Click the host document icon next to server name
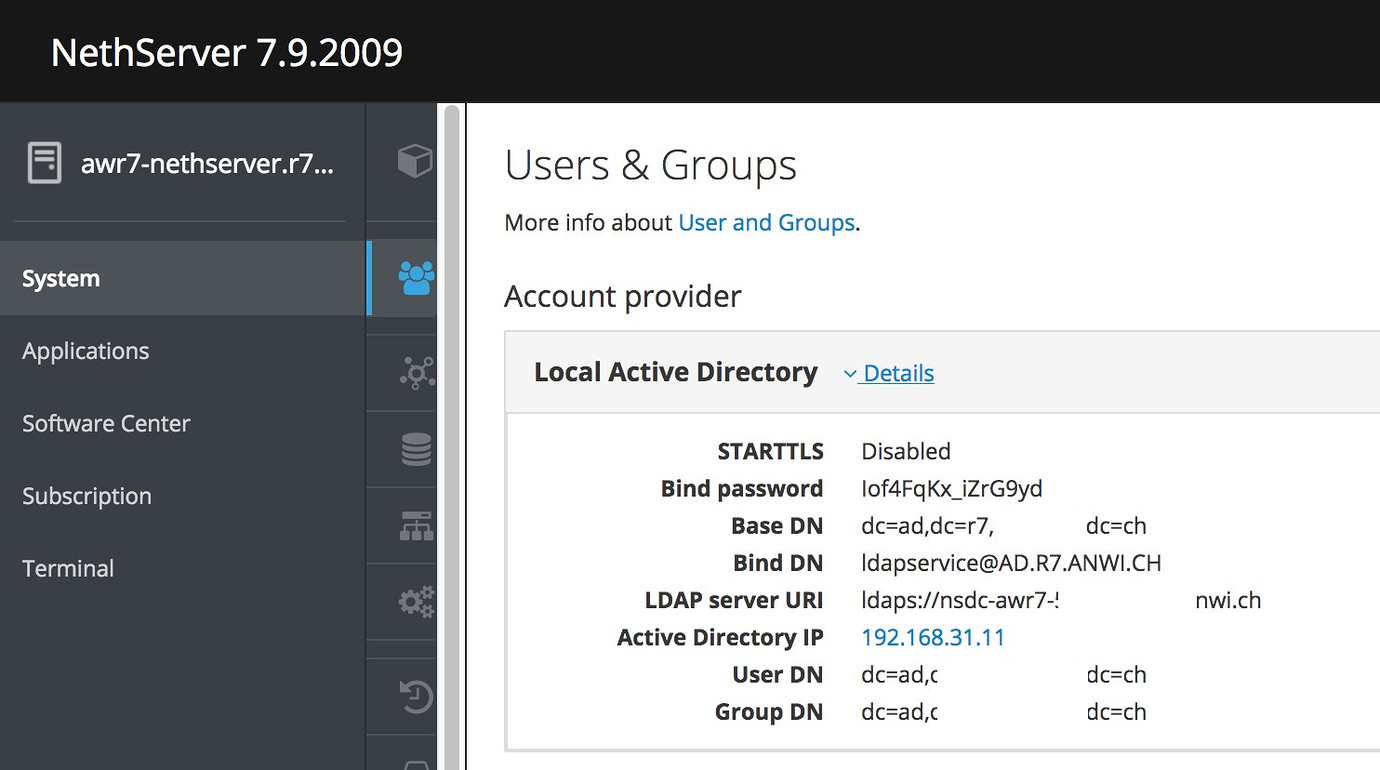This screenshot has width=1380, height=770. pos(42,162)
